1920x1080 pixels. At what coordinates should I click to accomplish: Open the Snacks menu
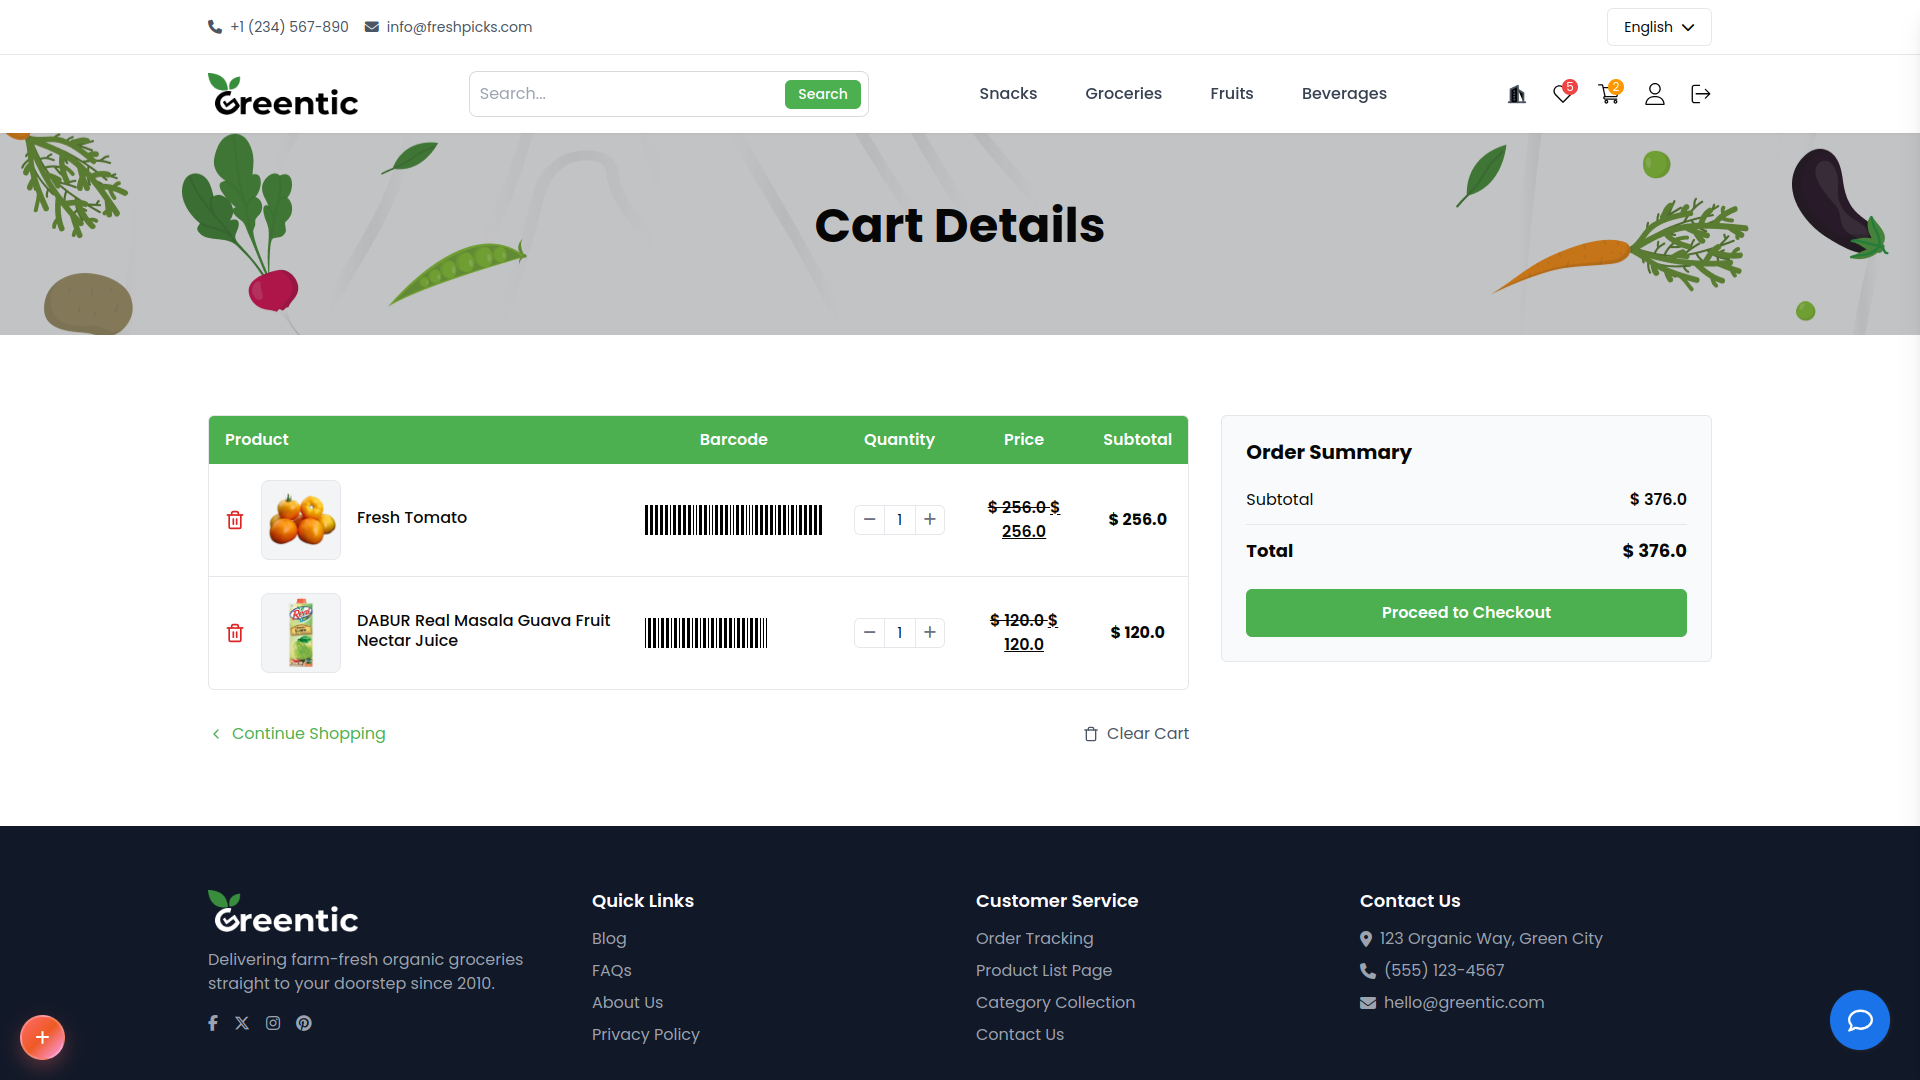[x=1008, y=94]
